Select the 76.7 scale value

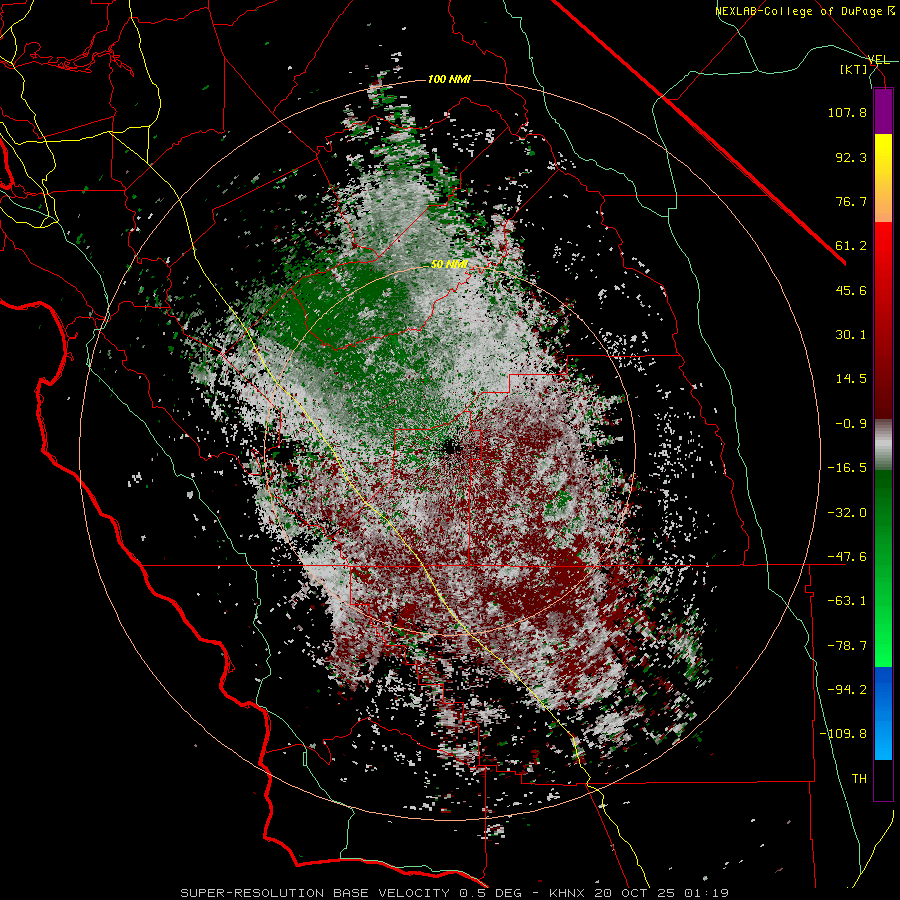tap(851, 201)
